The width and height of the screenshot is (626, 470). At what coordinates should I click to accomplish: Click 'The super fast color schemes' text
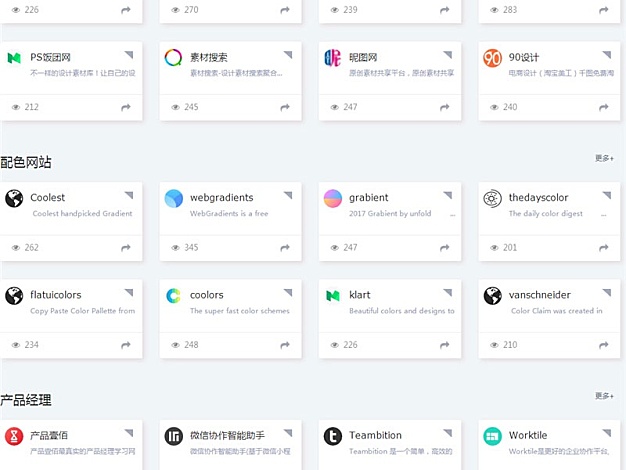240,311
